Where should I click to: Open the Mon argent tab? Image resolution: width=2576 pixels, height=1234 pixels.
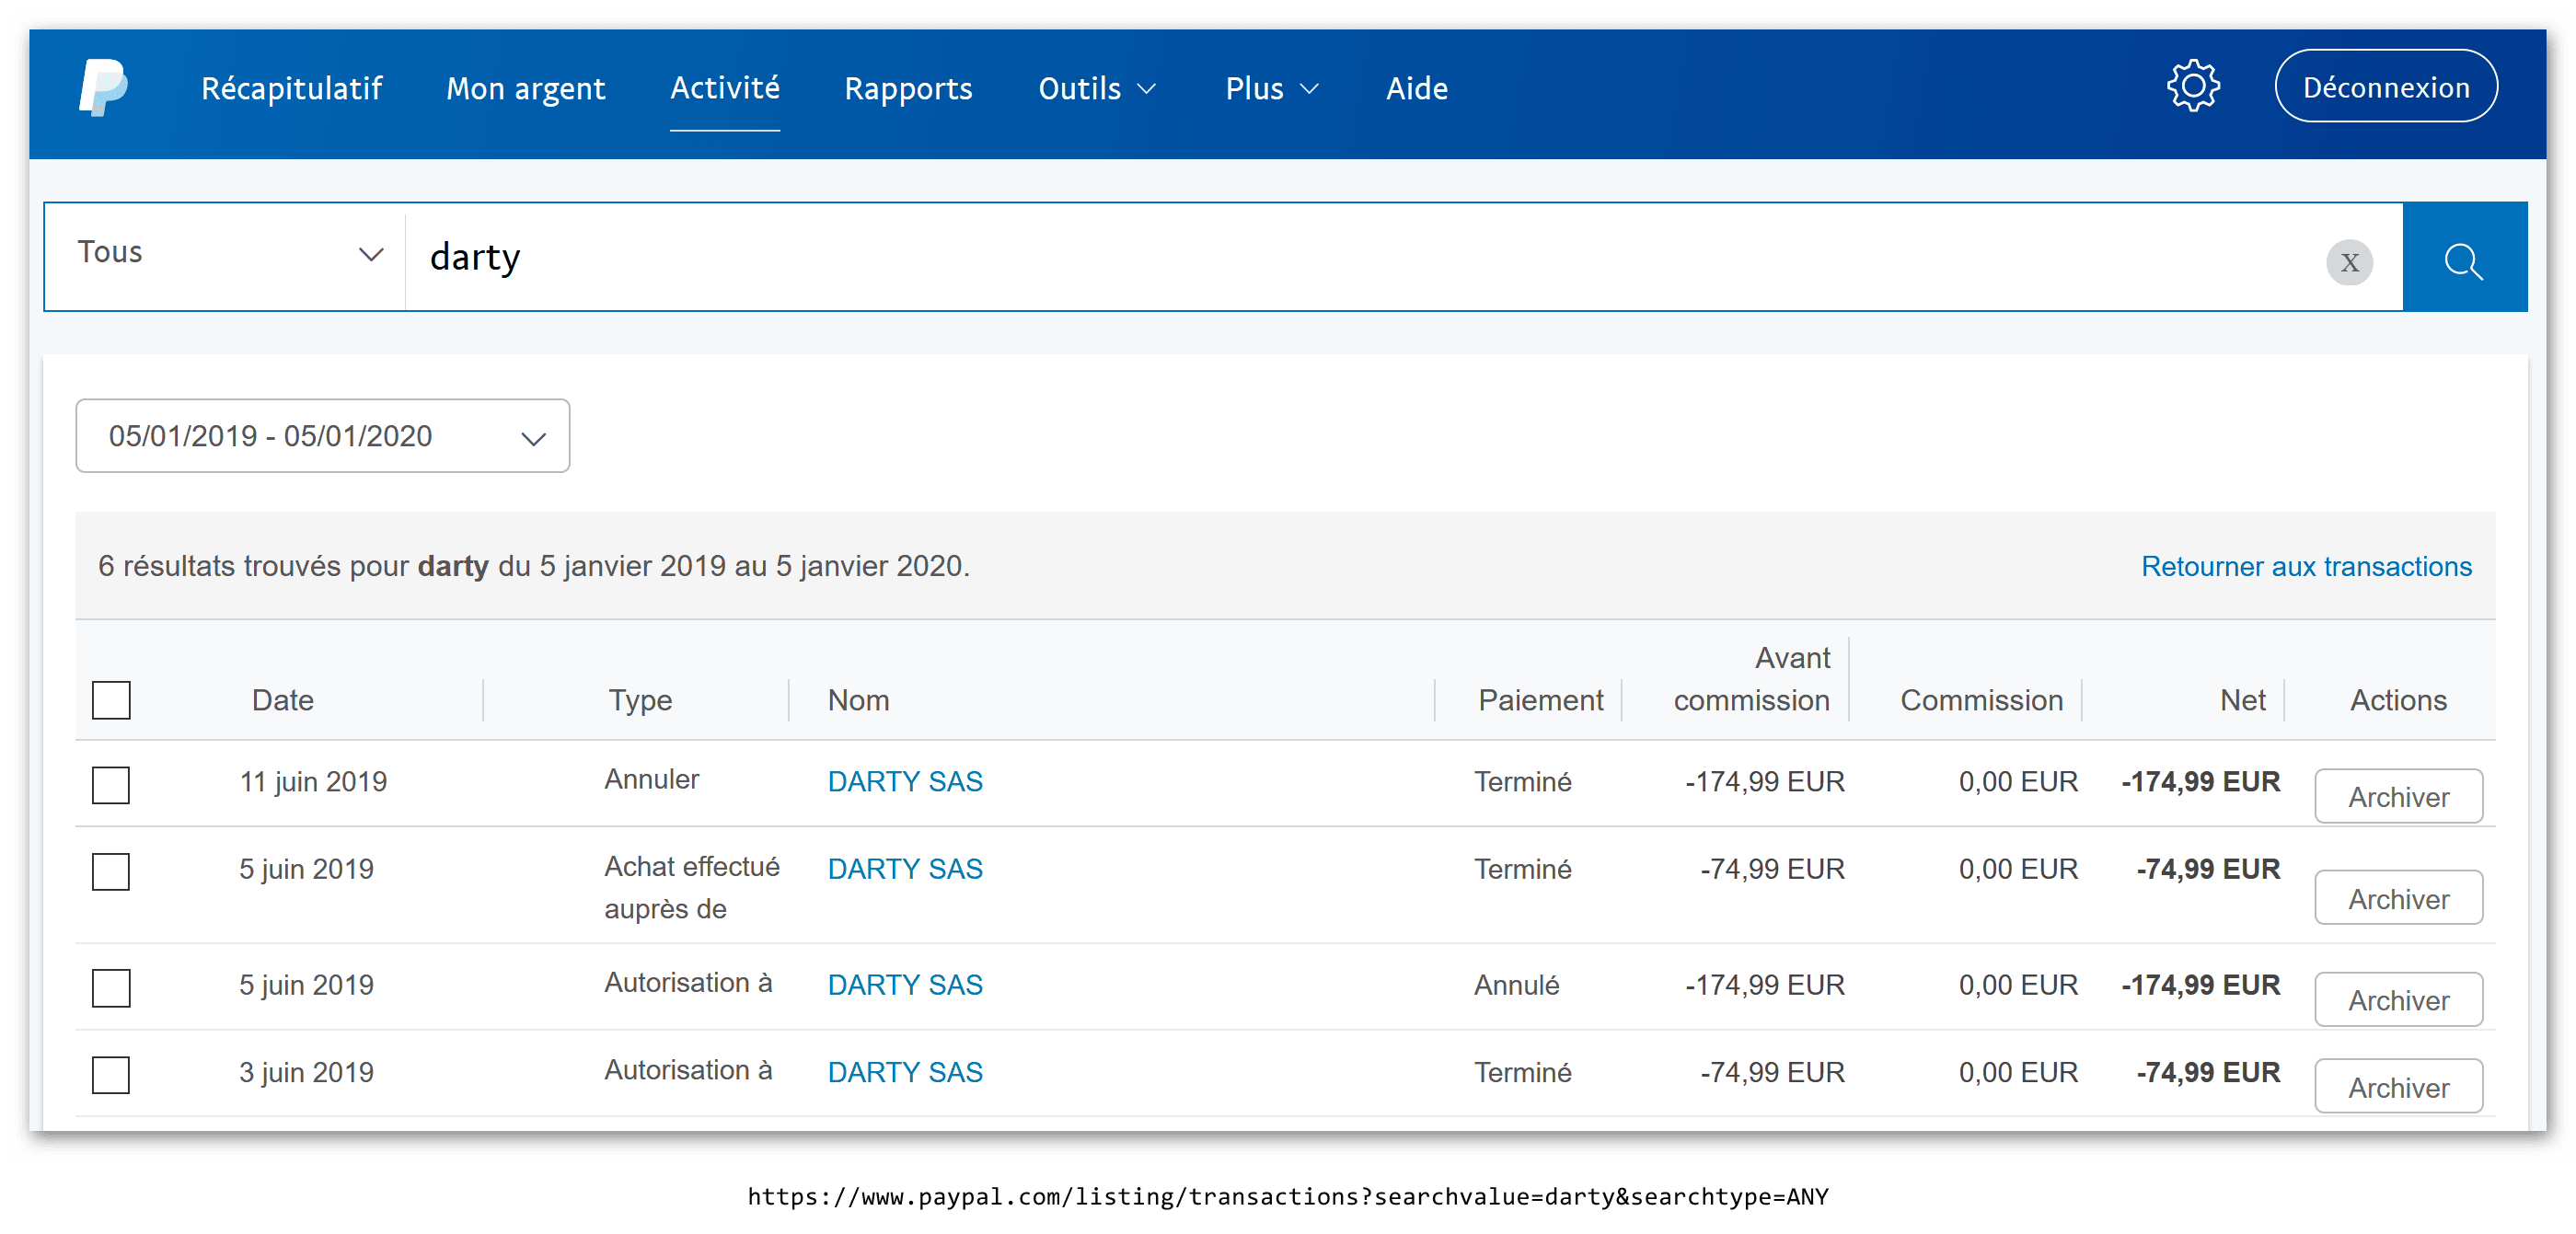525,88
